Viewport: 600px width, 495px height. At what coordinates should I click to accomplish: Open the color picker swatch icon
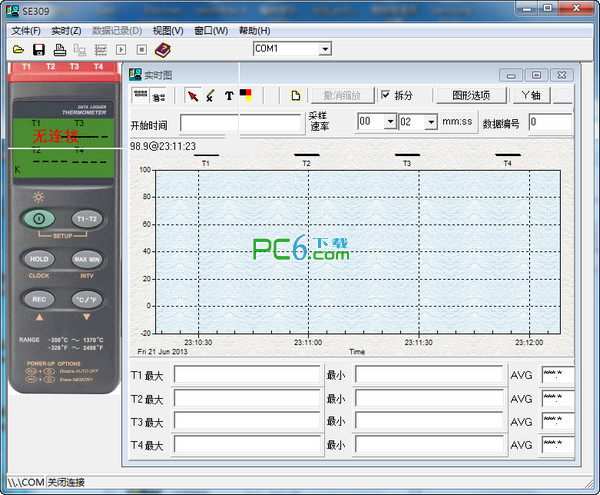point(246,95)
